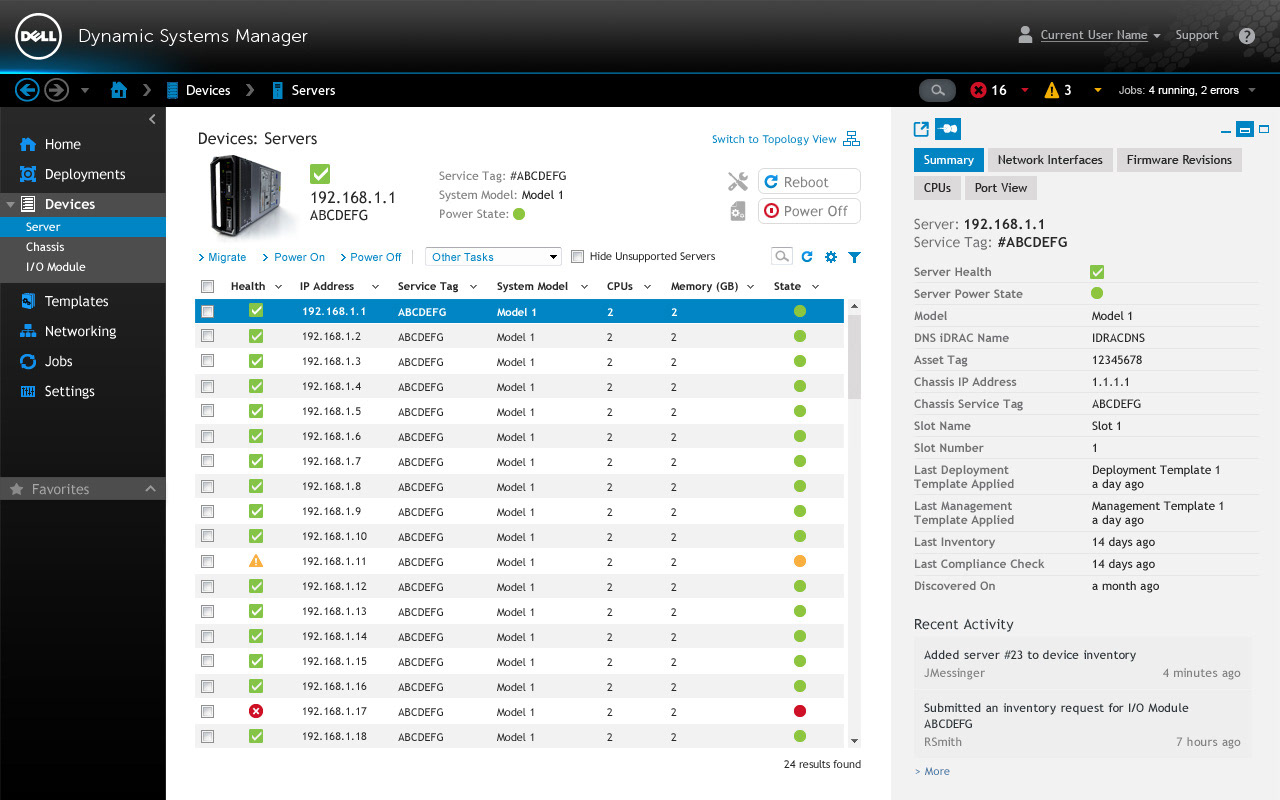Open the Port View tab

coord(1000,188)
